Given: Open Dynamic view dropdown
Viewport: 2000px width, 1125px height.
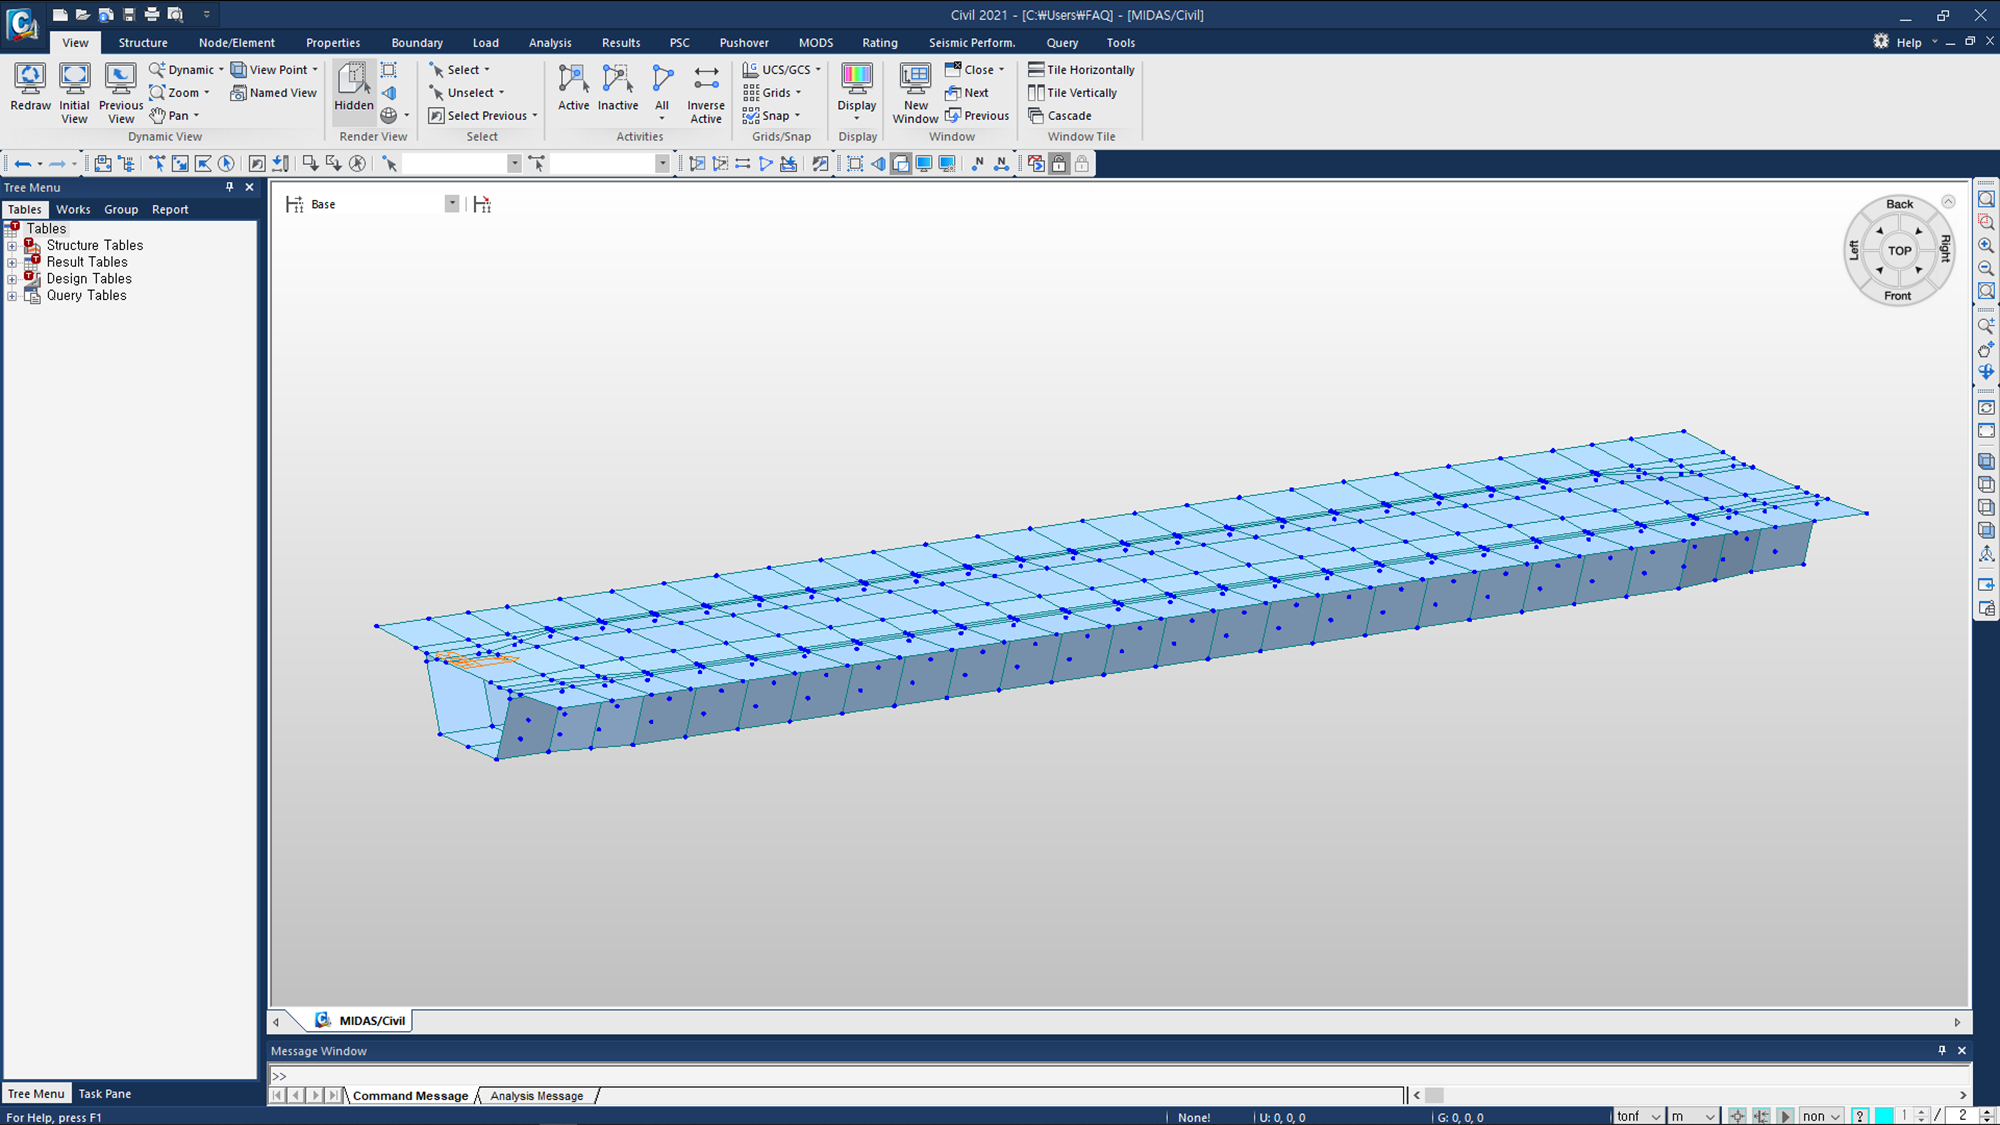Looking at the screenshot, I should [x=187, y=70].
